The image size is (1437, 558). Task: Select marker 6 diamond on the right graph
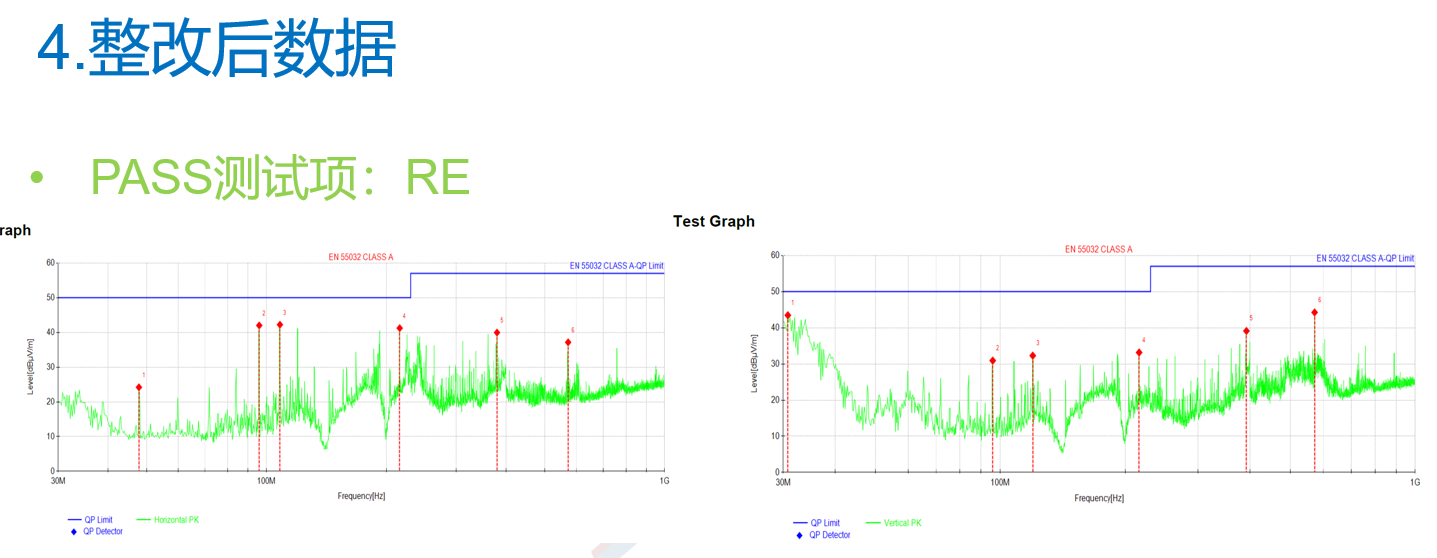point(1314,312)
